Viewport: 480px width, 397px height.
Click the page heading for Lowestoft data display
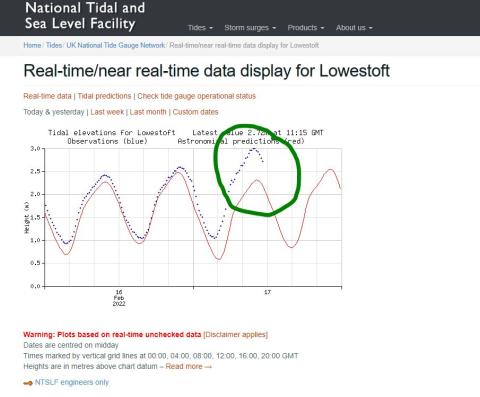click(207, 71)
